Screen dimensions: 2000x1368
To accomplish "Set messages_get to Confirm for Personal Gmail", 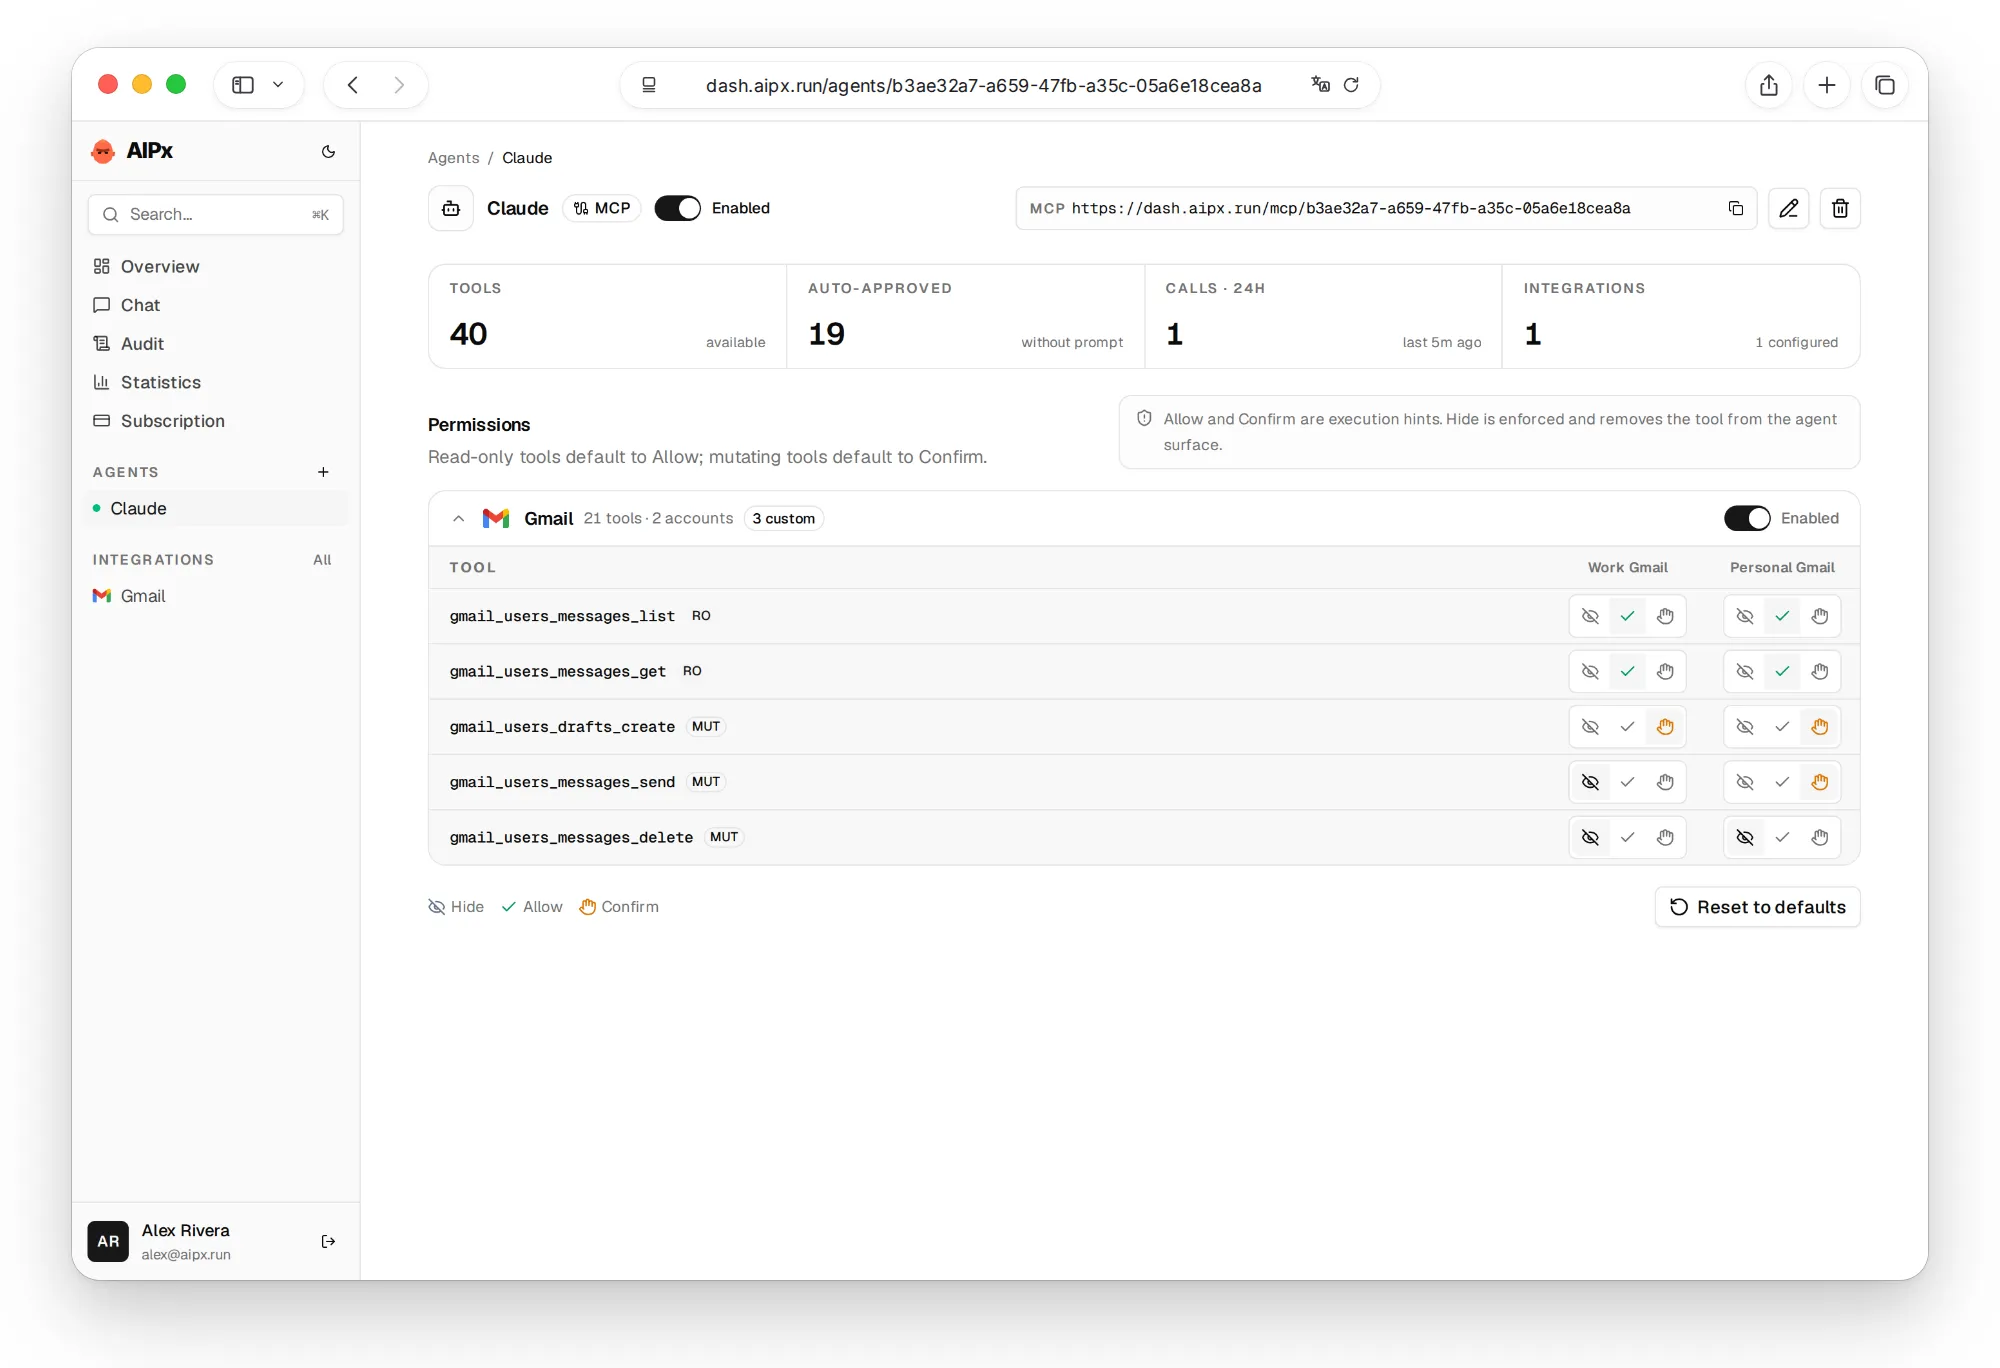I will tap(1820, 671).
